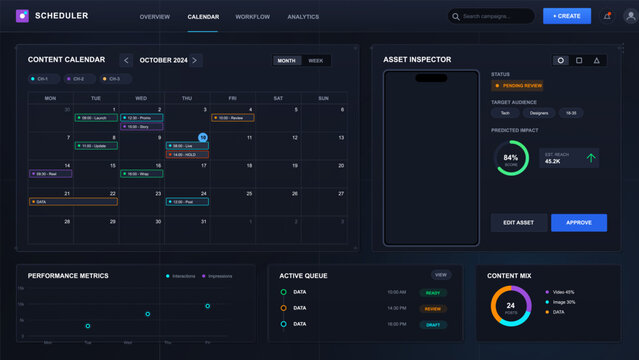Open the Calendar tab
Viewport: 639px width, 360px height.
pyautogui.click(x=203, y=17)
